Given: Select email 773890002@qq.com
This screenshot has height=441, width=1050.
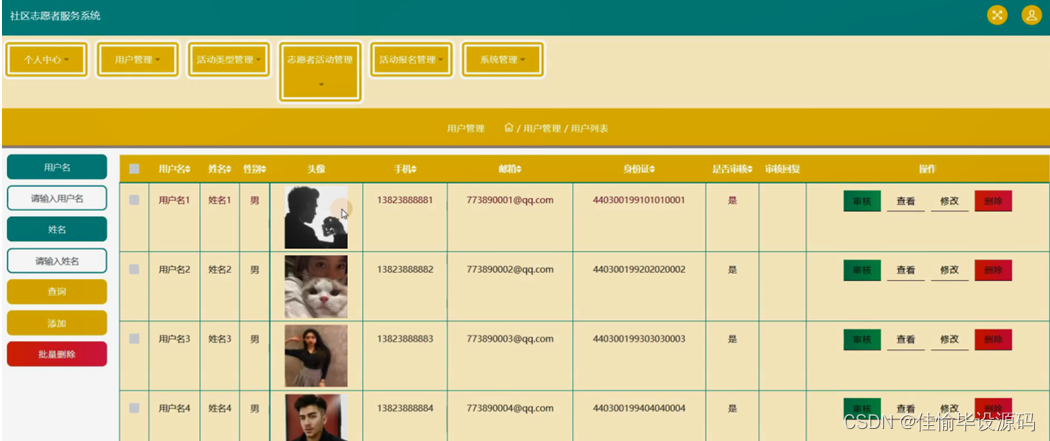Looking at the screenshot, I should pyautogui.click(x=510, y=270).
